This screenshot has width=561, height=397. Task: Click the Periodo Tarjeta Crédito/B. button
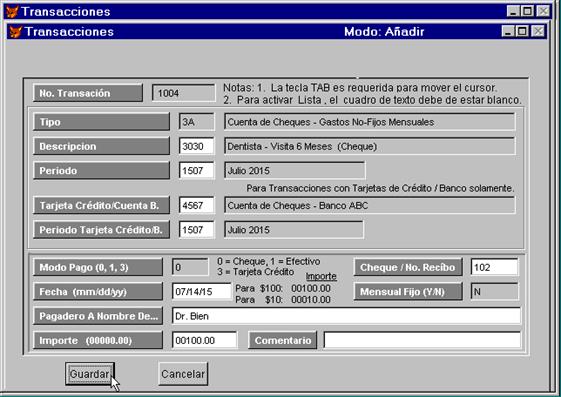(101, 230)
